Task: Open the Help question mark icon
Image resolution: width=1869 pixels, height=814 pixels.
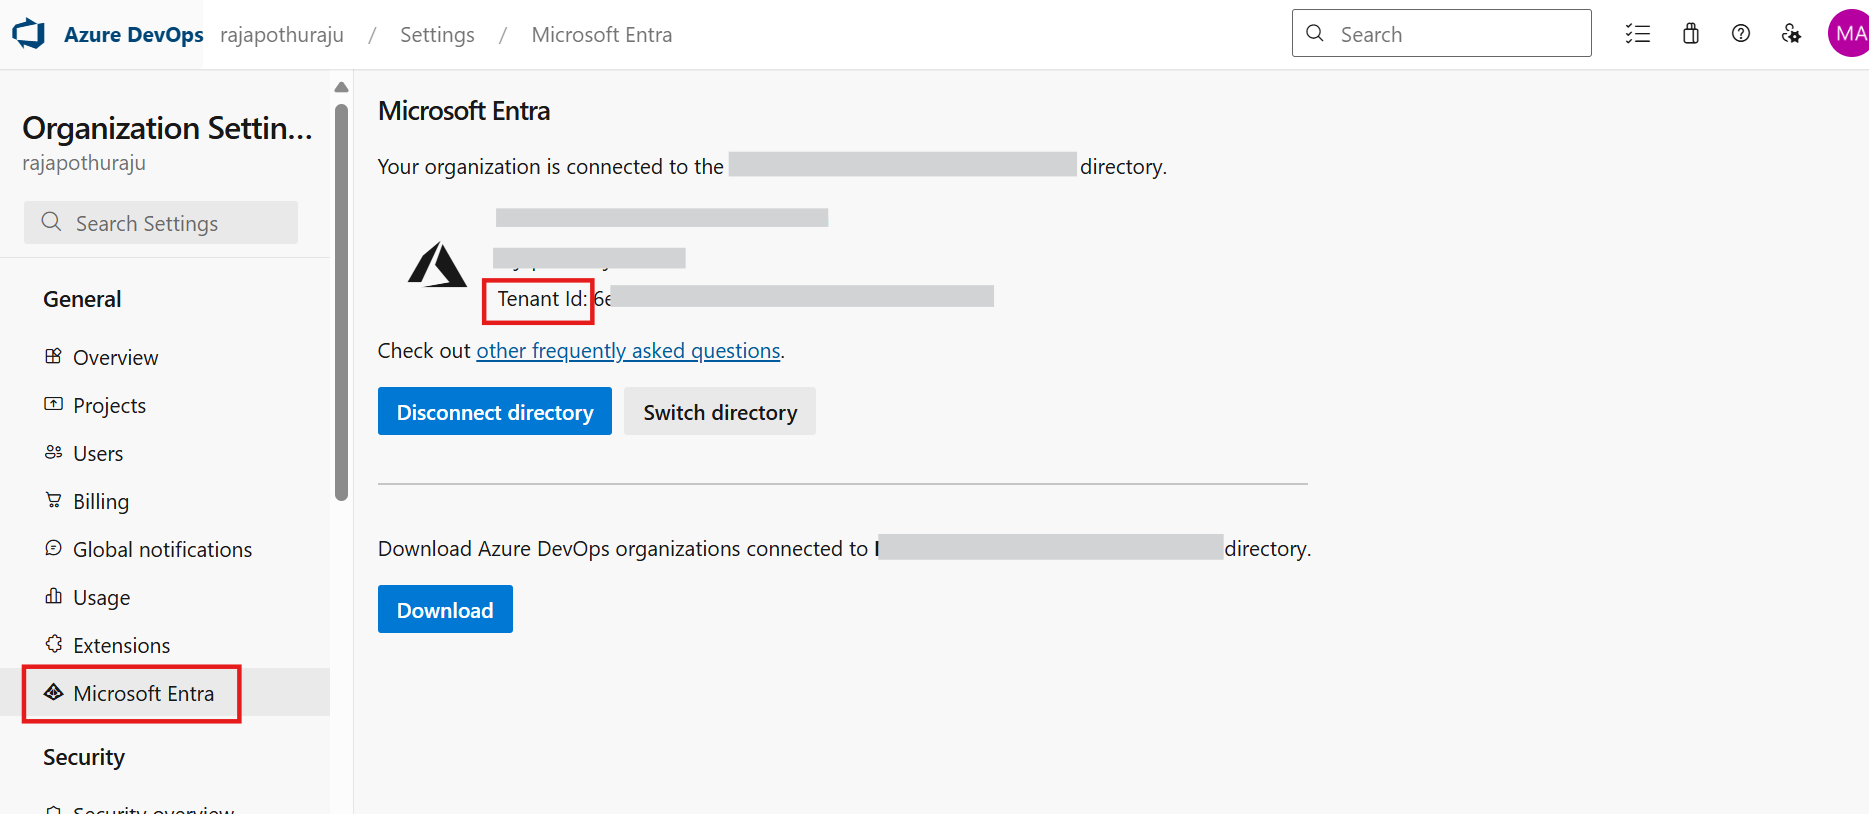Action: (1741, 34)
